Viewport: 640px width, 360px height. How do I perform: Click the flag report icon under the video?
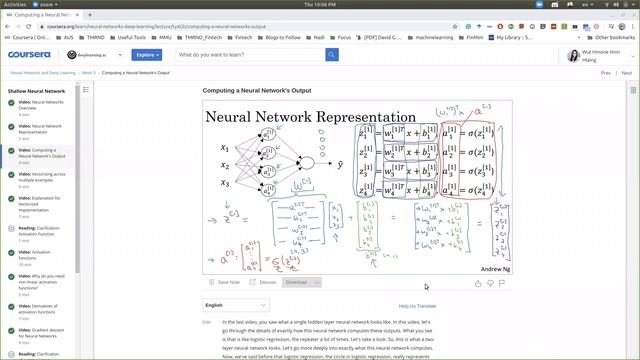pyautogui.click(x=502, y=283)
